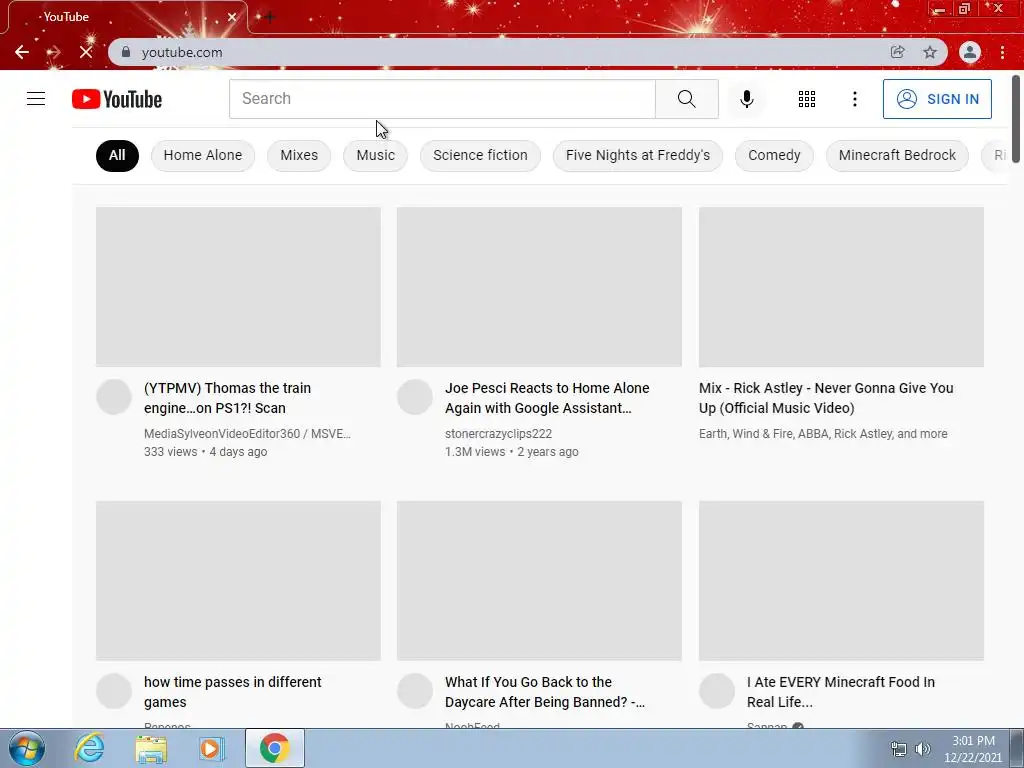
Task: Click channel avatar beside Thomas the train video
Action: 114,397
